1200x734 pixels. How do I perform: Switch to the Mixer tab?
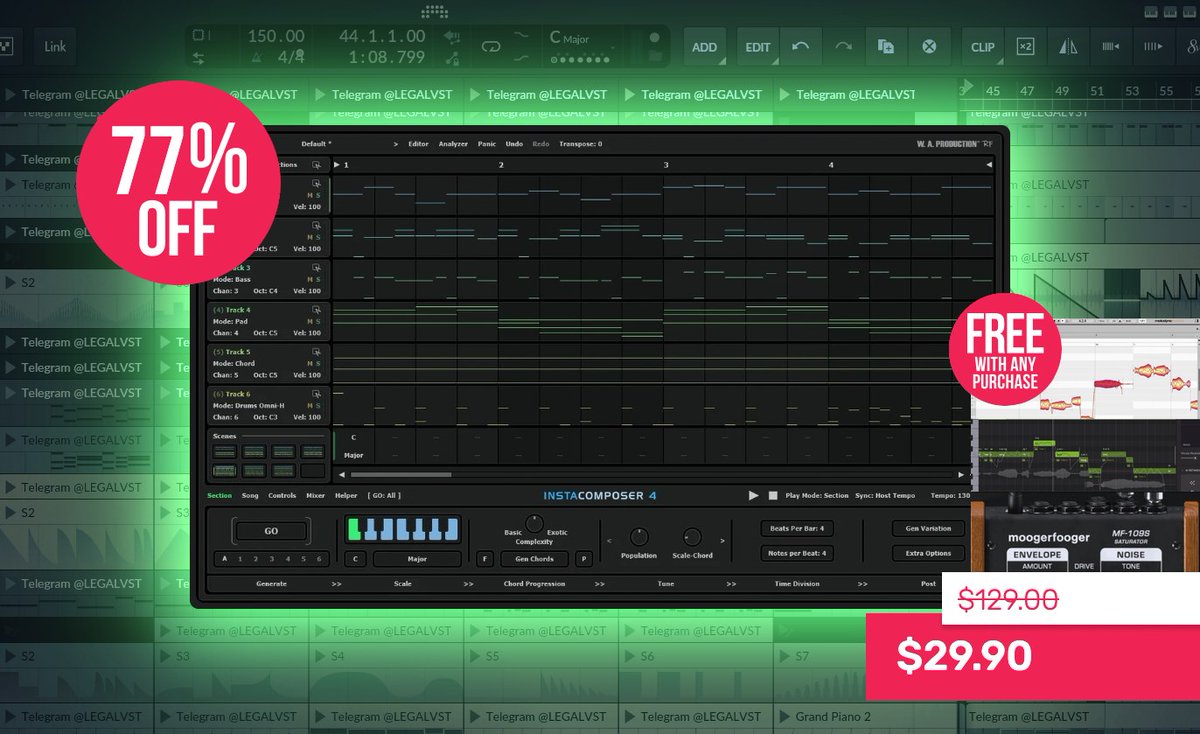click(315, 495)
